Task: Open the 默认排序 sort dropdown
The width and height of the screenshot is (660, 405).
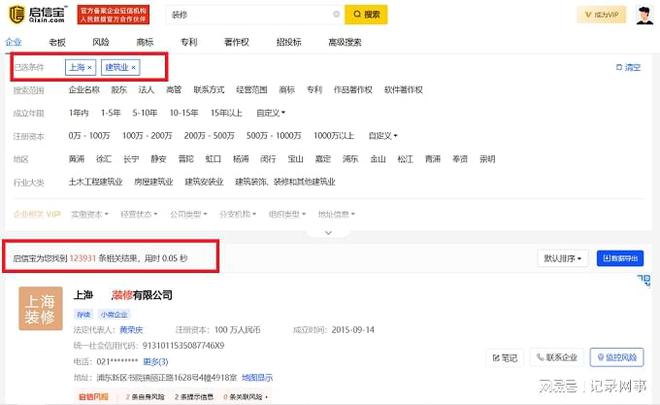Action: [x=562, y=258]
